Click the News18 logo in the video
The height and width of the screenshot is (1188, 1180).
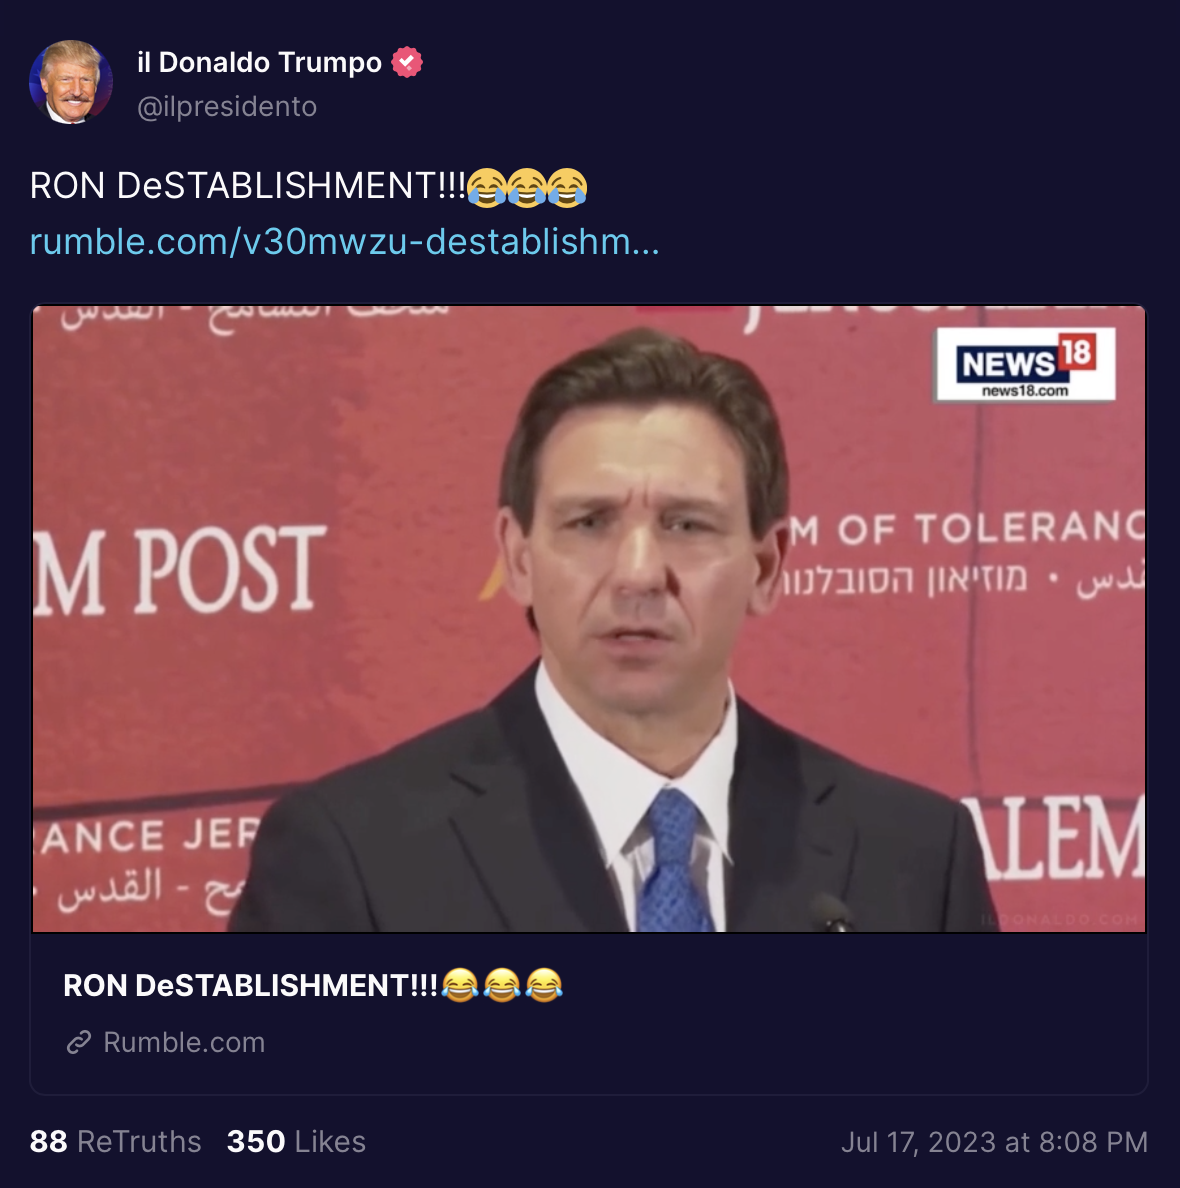[1025, 364]
